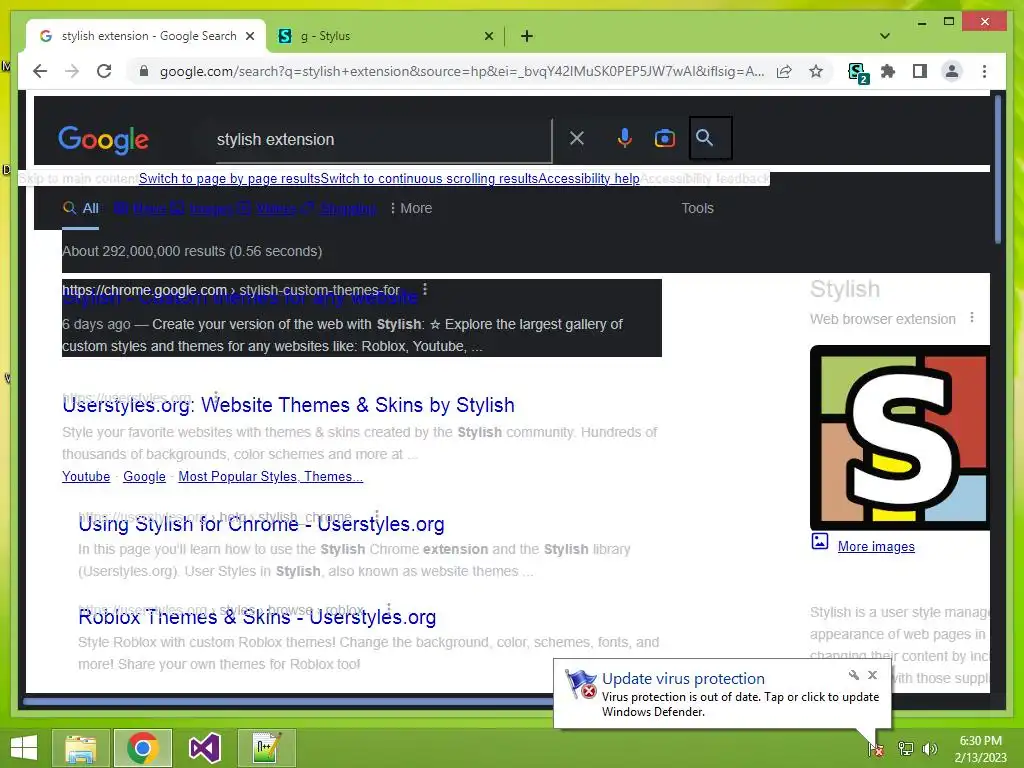Open the Youtube sitelink
Image resolution: width=1024 pixels, height=768 pixels.
coord(86,477)
